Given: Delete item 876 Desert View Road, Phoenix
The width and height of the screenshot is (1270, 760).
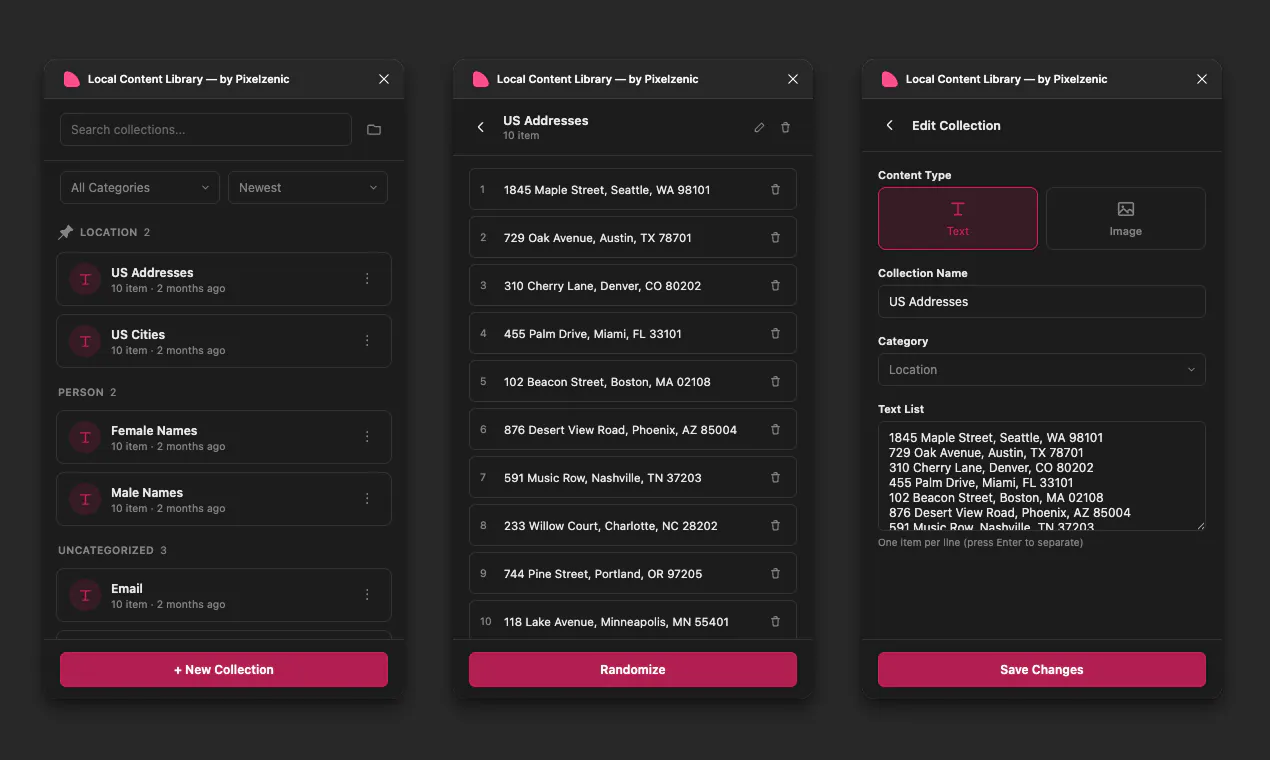Looking at the screenshot, I should pos(775,429).
